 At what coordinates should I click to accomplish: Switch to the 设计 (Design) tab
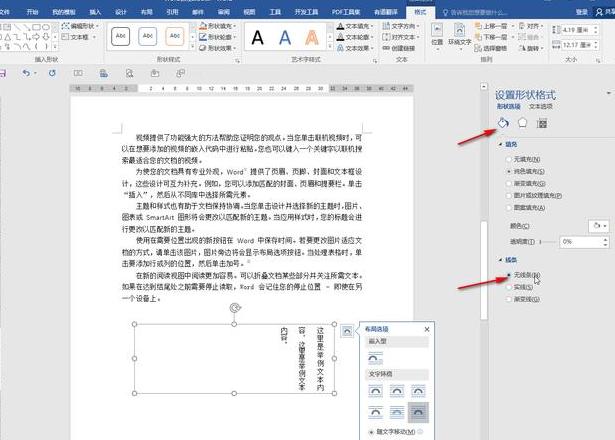pyautogui.click(x=121, y=12)
